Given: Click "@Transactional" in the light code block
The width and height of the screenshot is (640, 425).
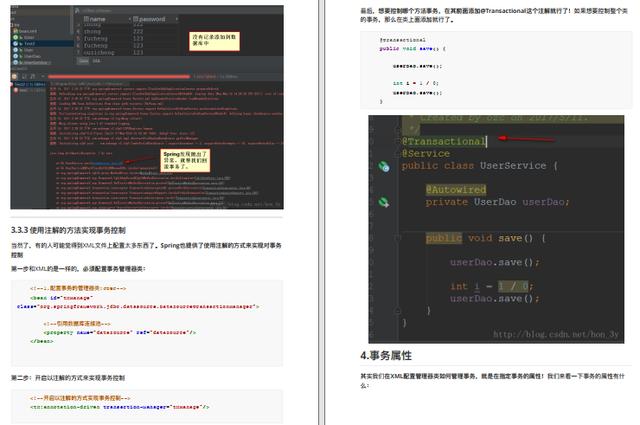Looking at the screenshot, I should tap(402, 40).
